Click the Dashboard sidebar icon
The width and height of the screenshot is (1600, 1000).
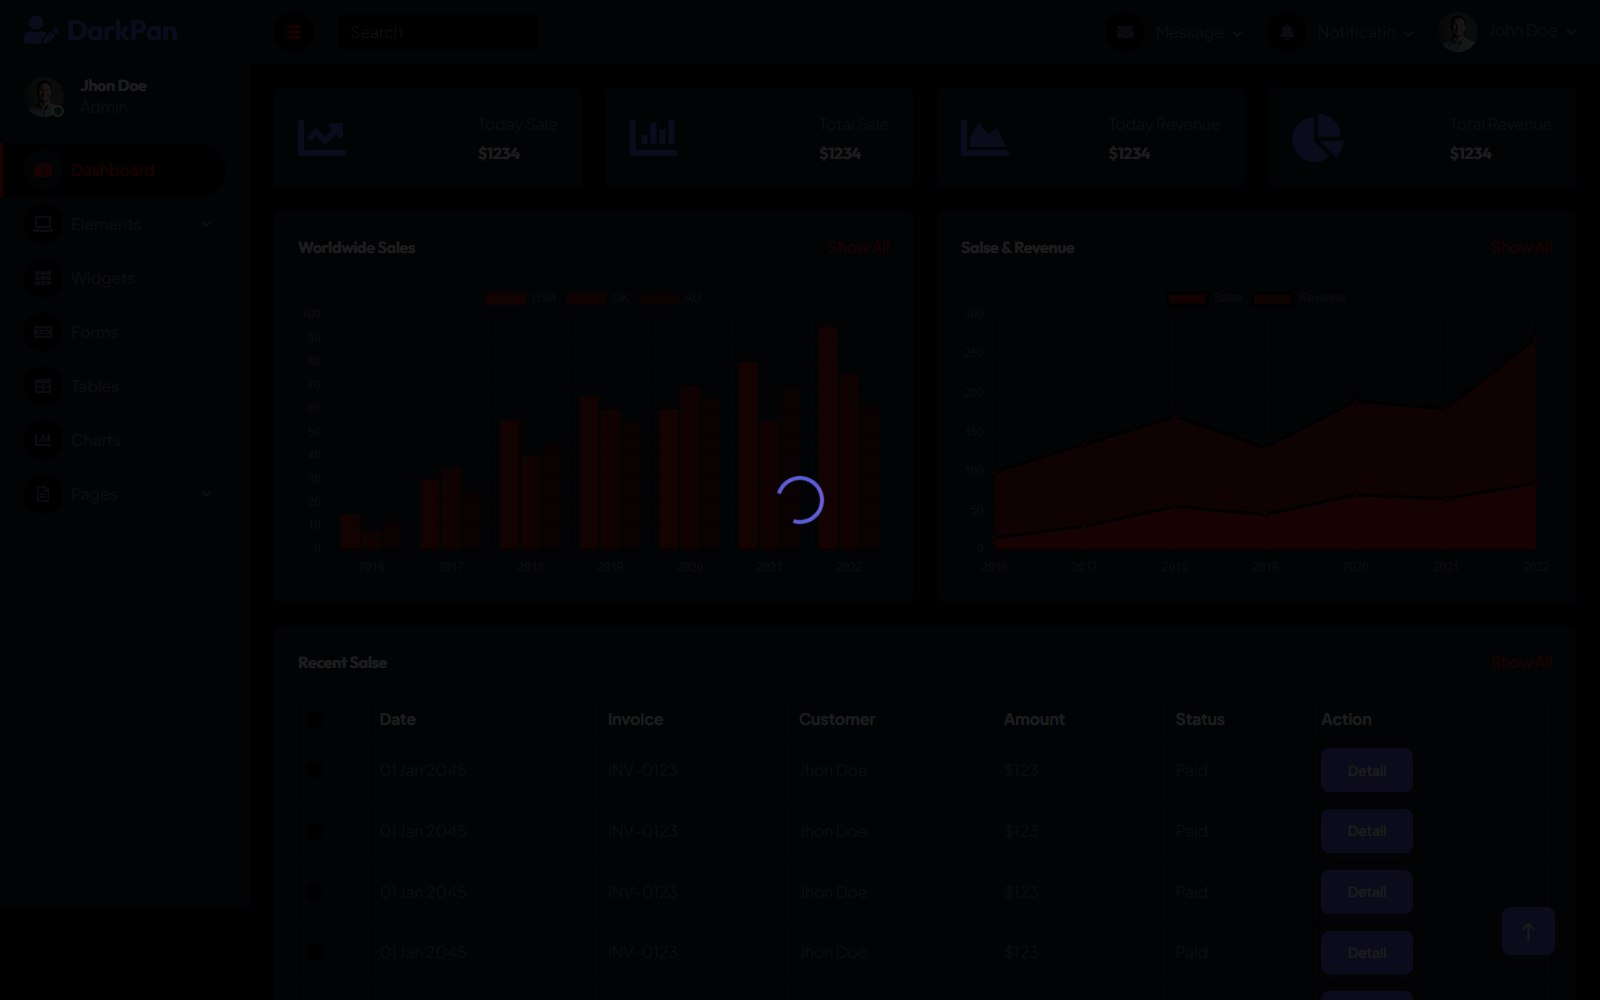tap(43, 170)
